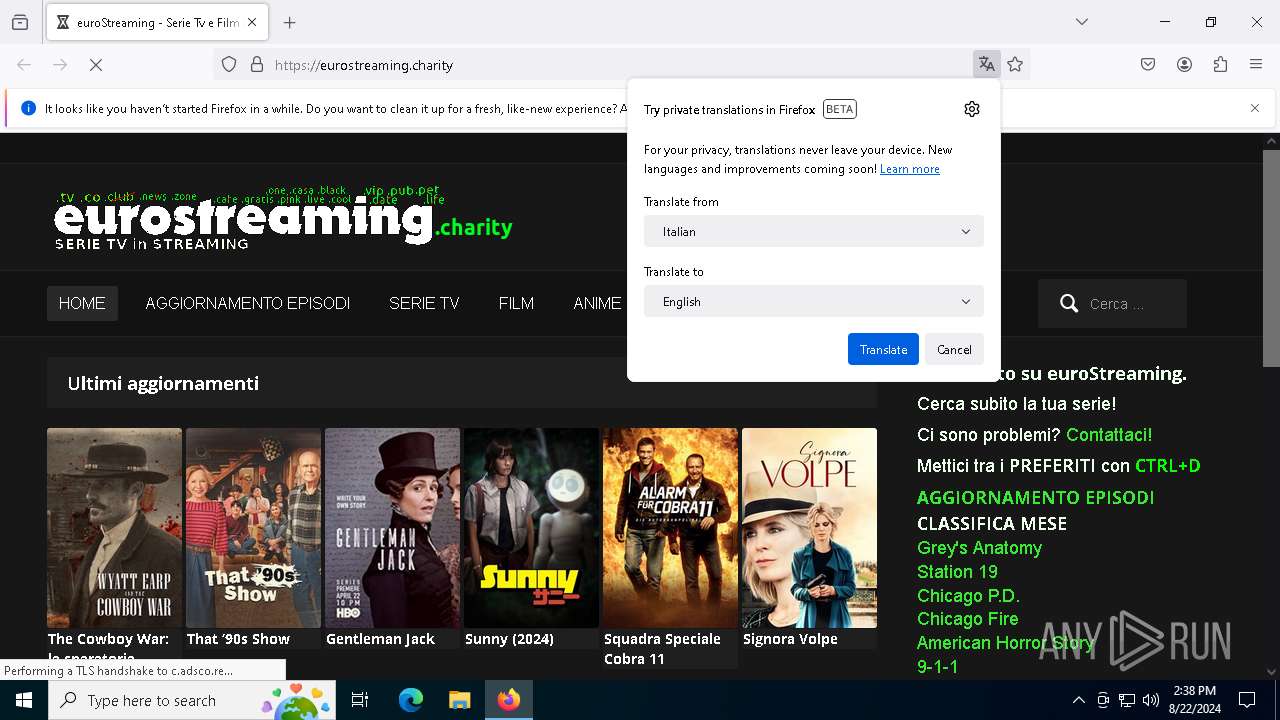Stop loading the page button
This screenshot has width=1280, height=720.
pos(96,65)
